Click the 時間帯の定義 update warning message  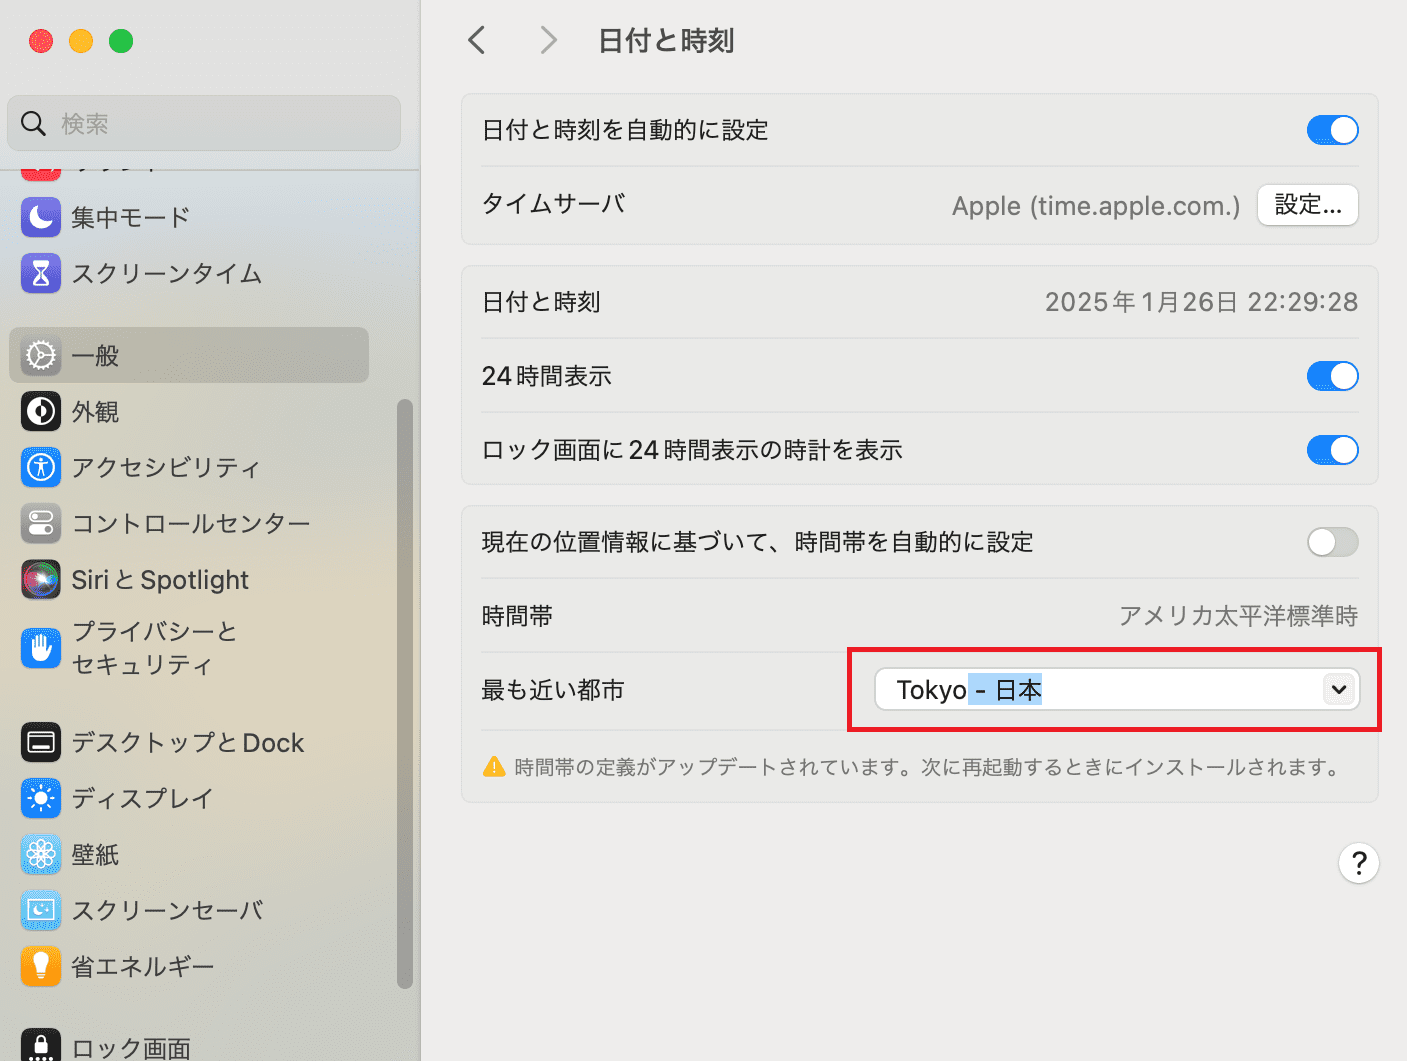point(927,767)
